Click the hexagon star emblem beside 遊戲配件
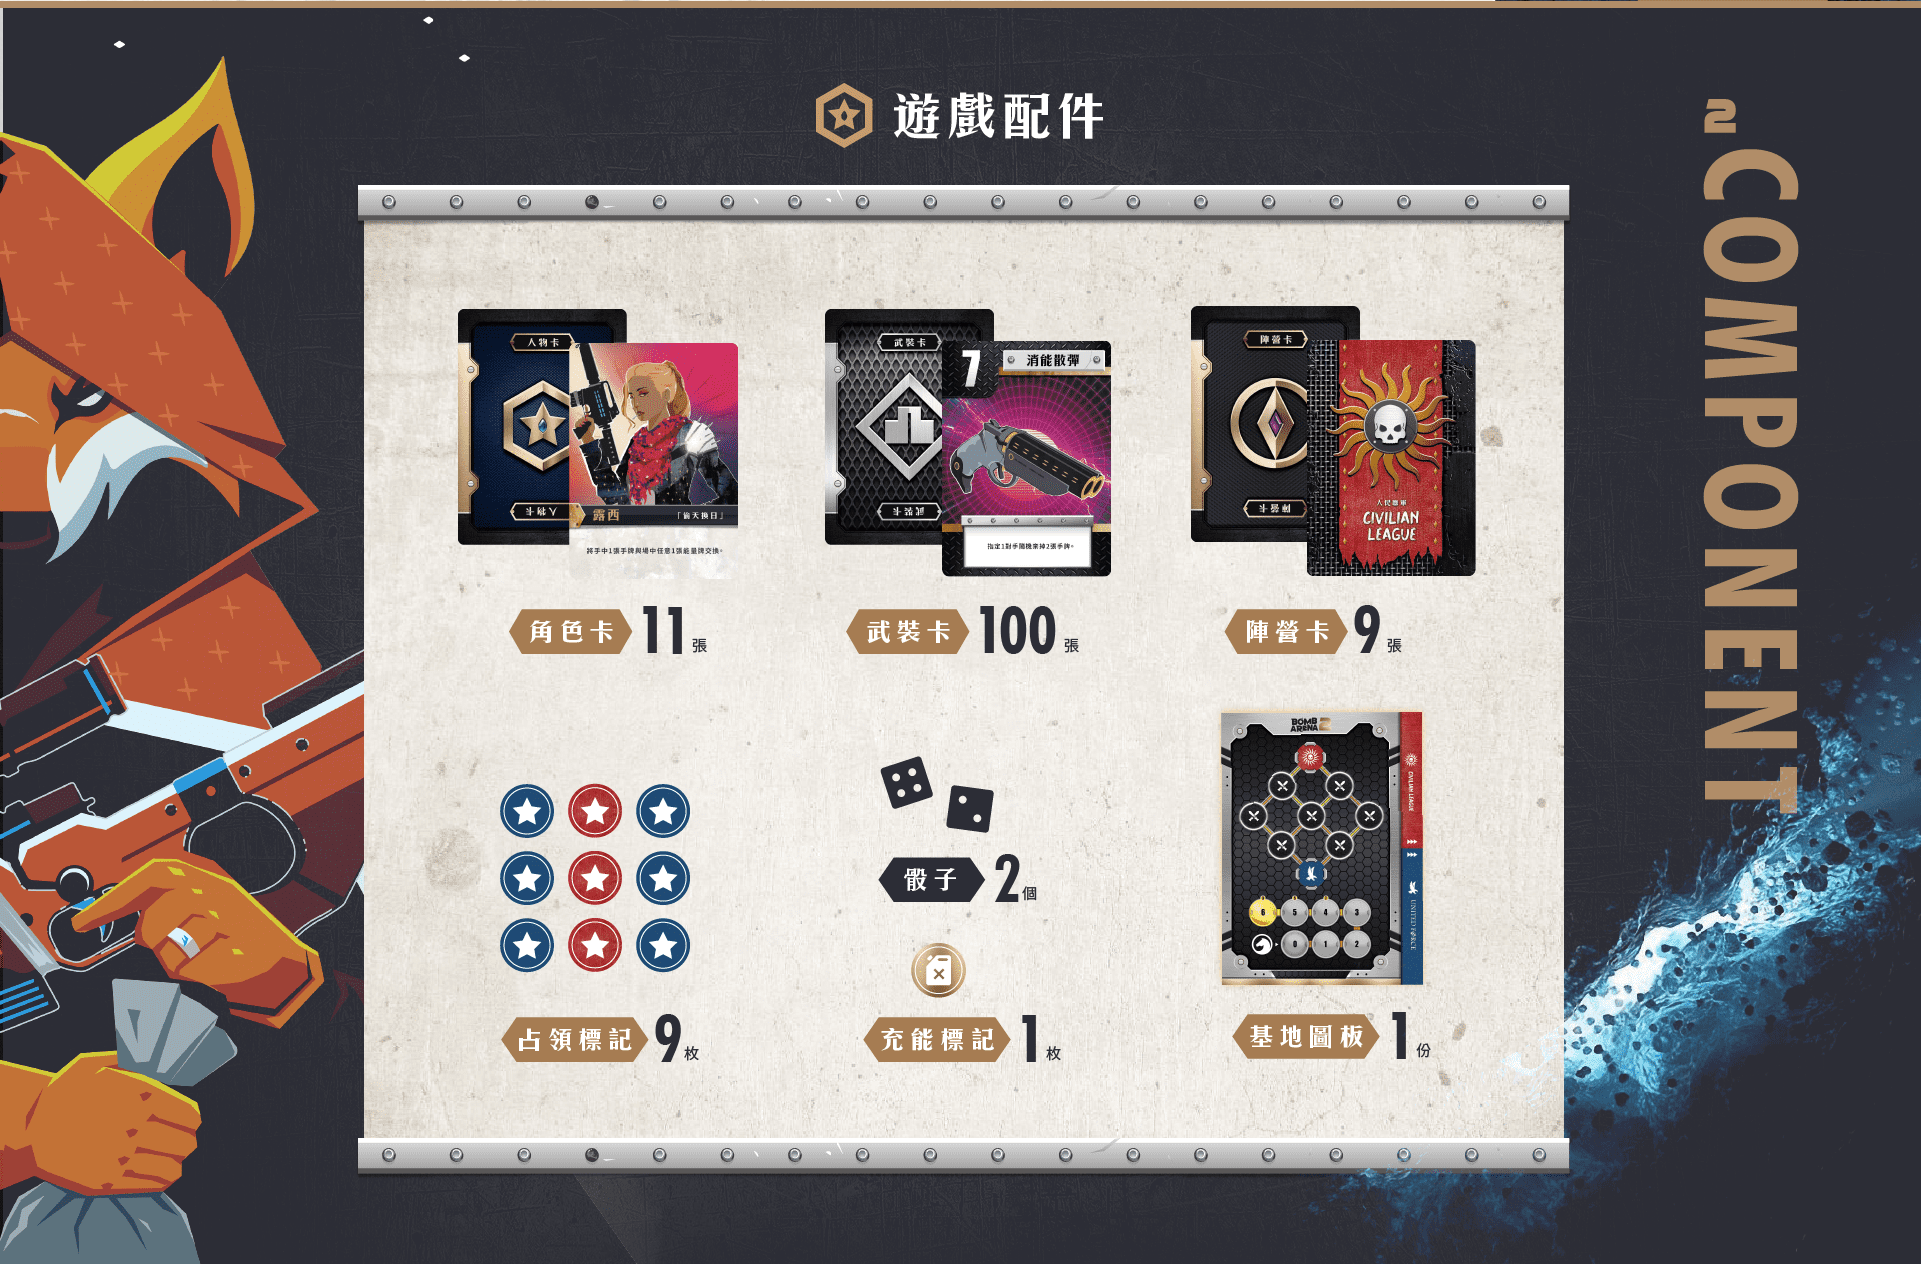 (x=844, y=116)
